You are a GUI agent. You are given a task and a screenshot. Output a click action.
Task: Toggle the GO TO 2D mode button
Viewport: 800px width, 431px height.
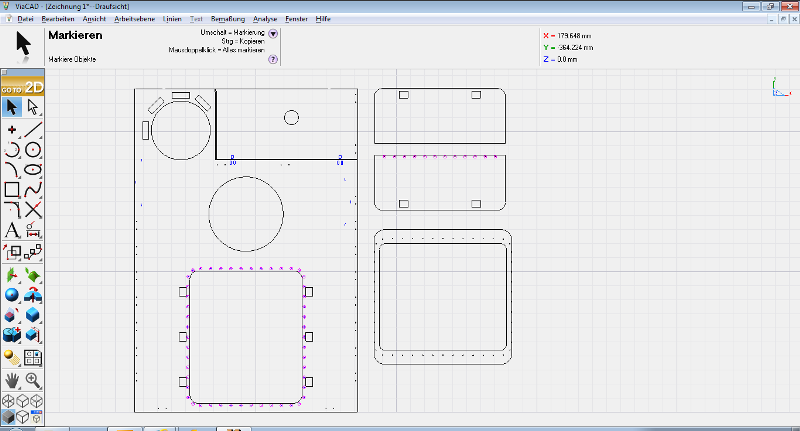click(22, 87)
